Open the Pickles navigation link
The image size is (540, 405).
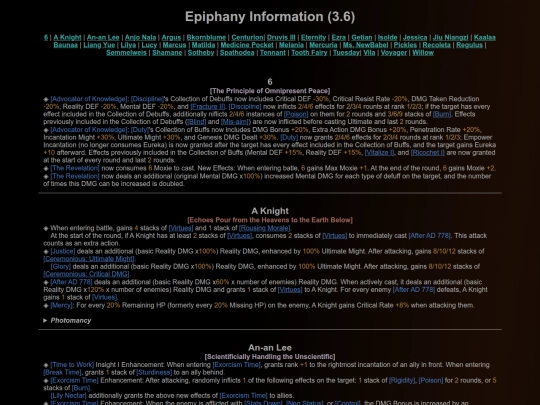[405, 45]
